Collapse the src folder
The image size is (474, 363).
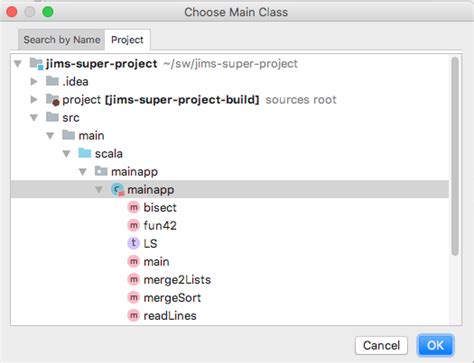tap(34, 117)
